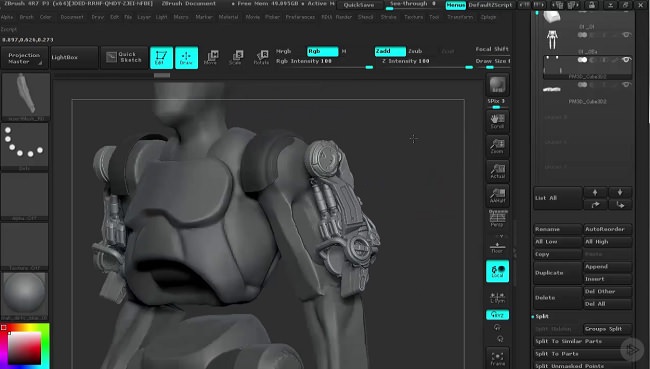Enable Z-axis rotation icon above Frame
The image size is (650, 369).
point(500,339)
